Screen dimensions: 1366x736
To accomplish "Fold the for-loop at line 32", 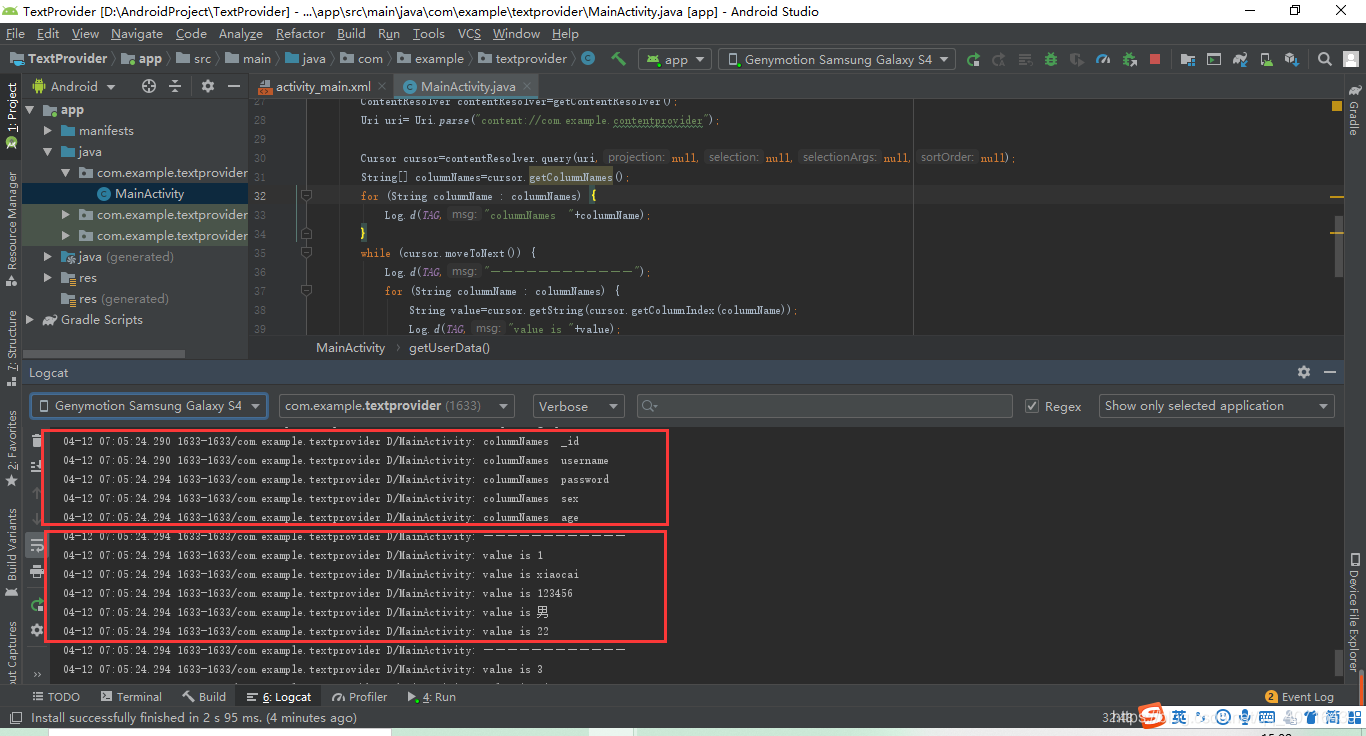I will pyautogui.click(x=307, y=195).
